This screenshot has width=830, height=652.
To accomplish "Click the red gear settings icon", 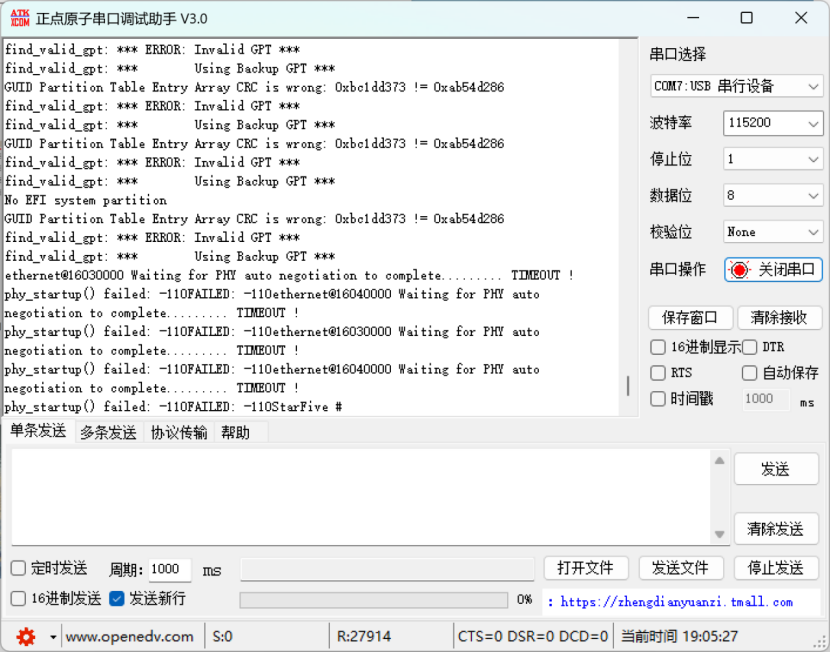I will click(x=26, y=636).
